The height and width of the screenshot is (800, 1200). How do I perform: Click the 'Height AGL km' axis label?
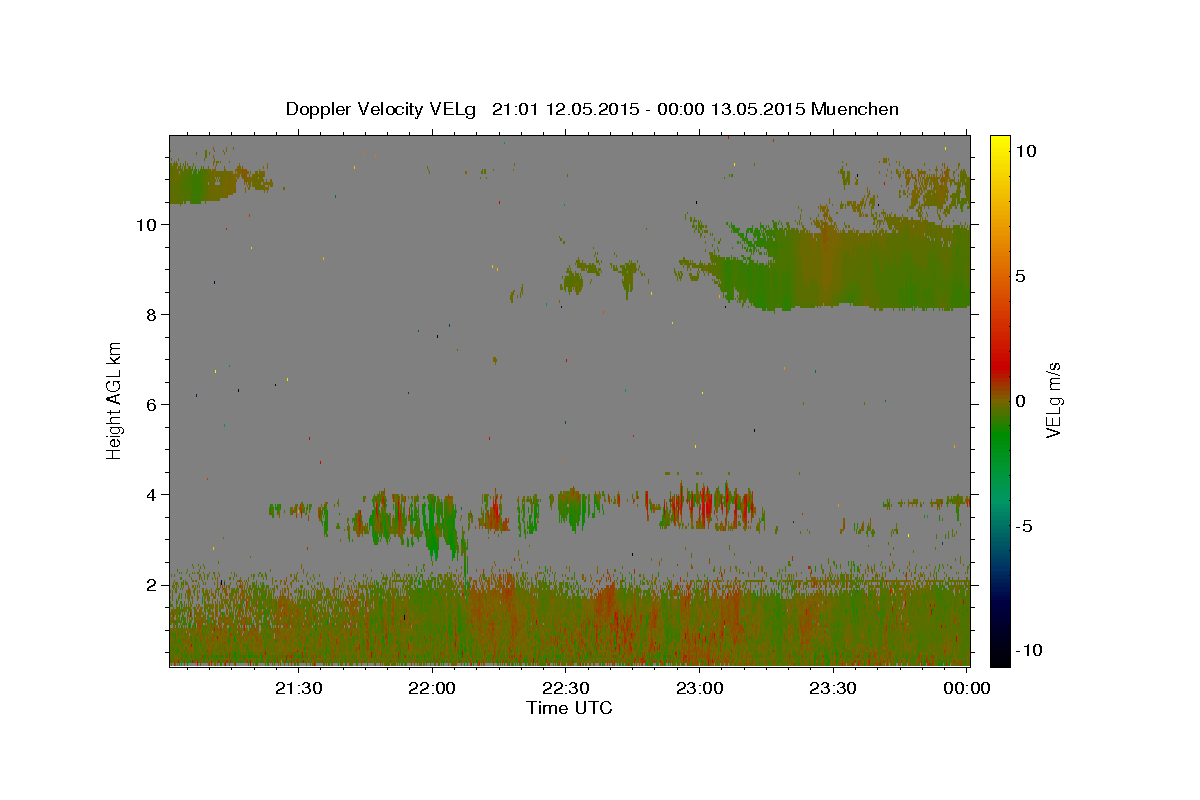click(x=115, y=400)
